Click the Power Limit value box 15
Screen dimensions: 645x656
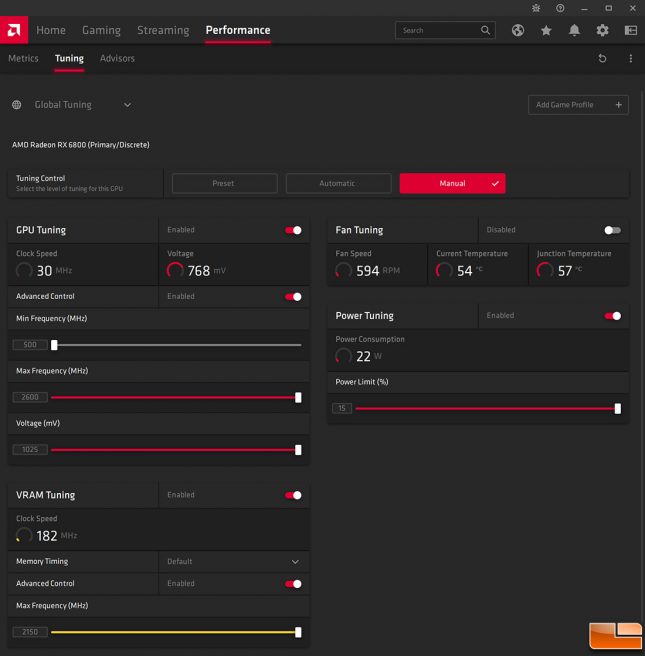[x=342, y=408]
